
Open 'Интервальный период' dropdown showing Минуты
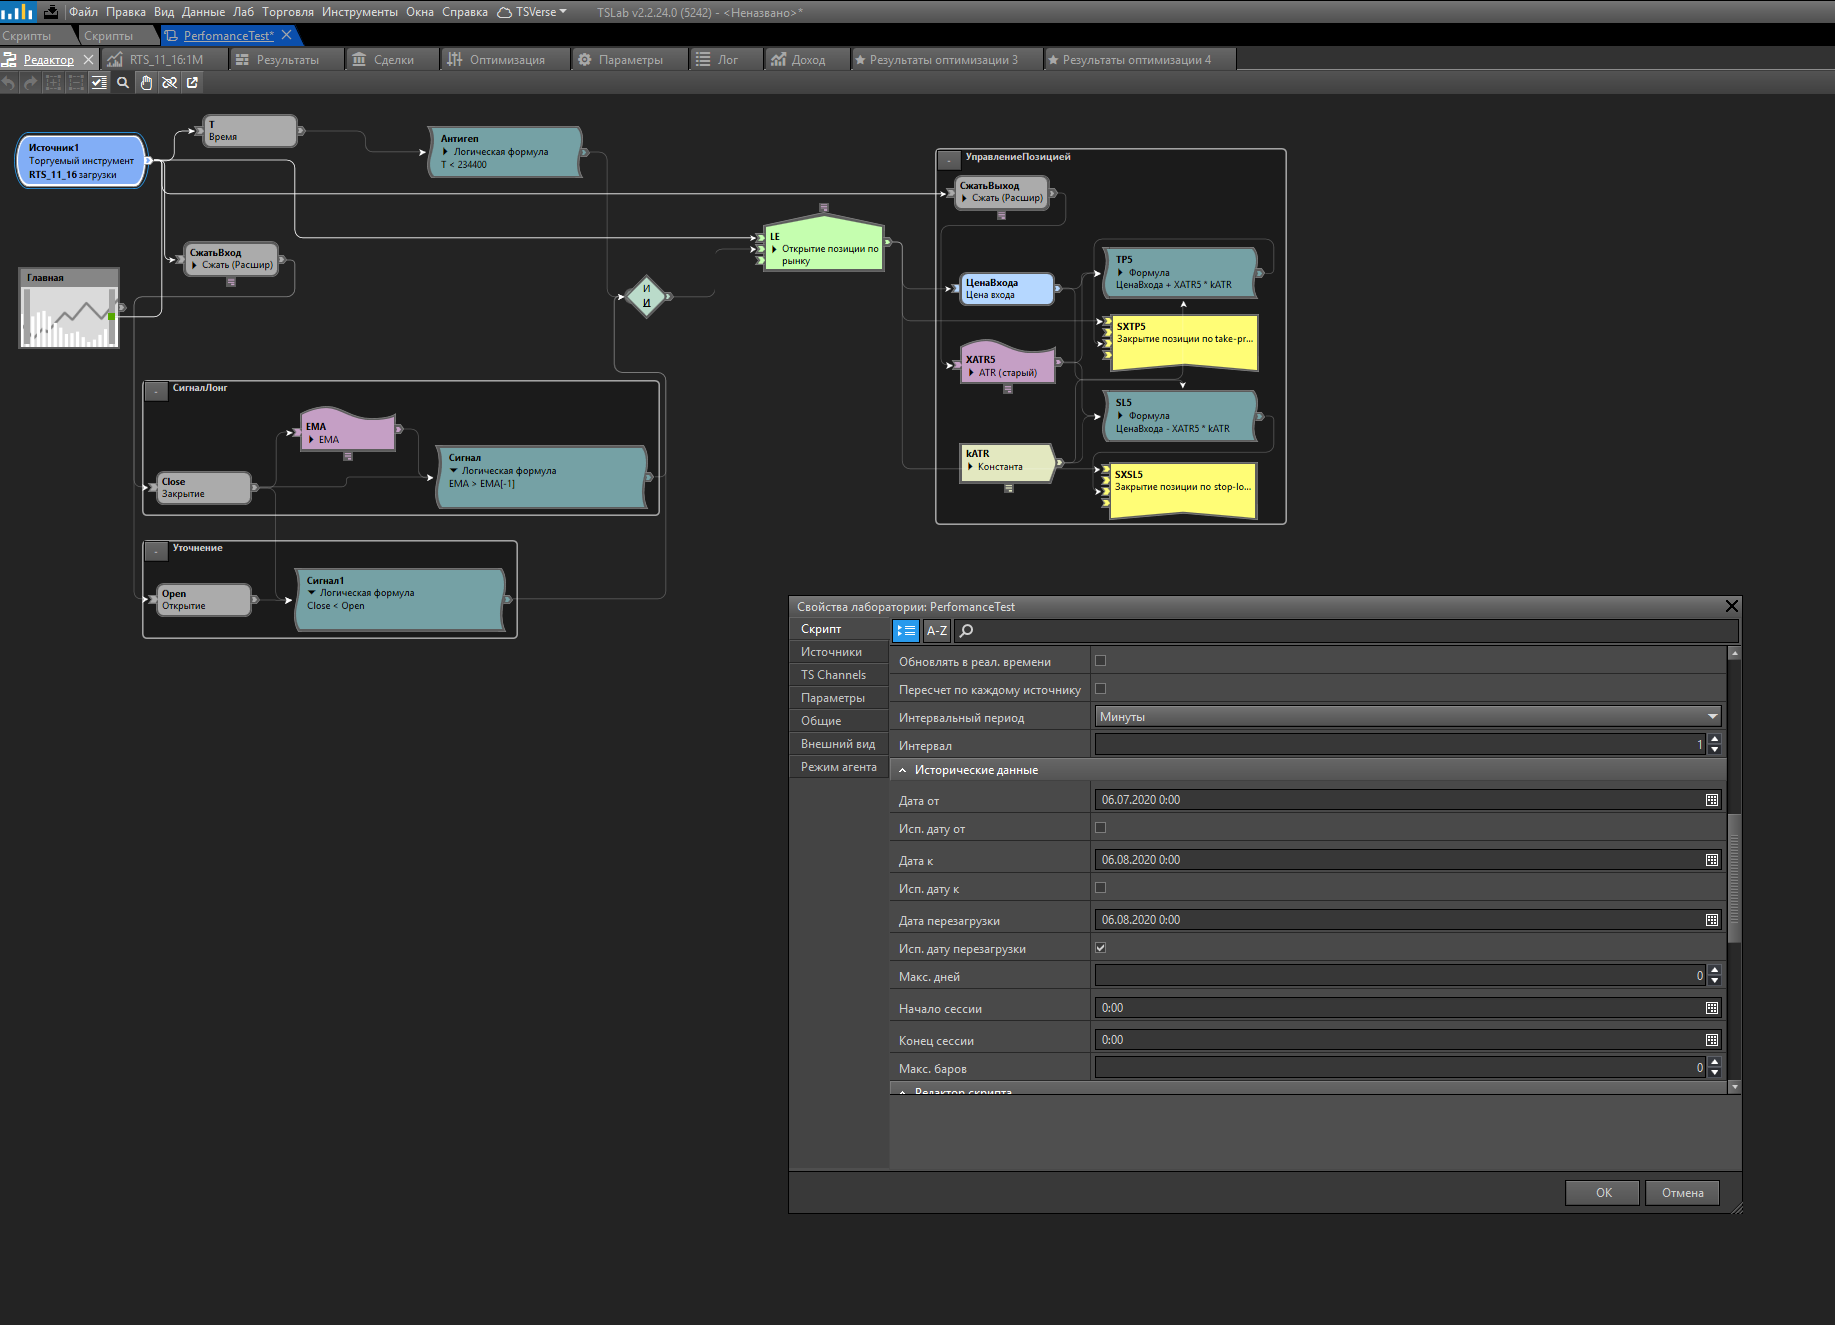coord(1407,717)
